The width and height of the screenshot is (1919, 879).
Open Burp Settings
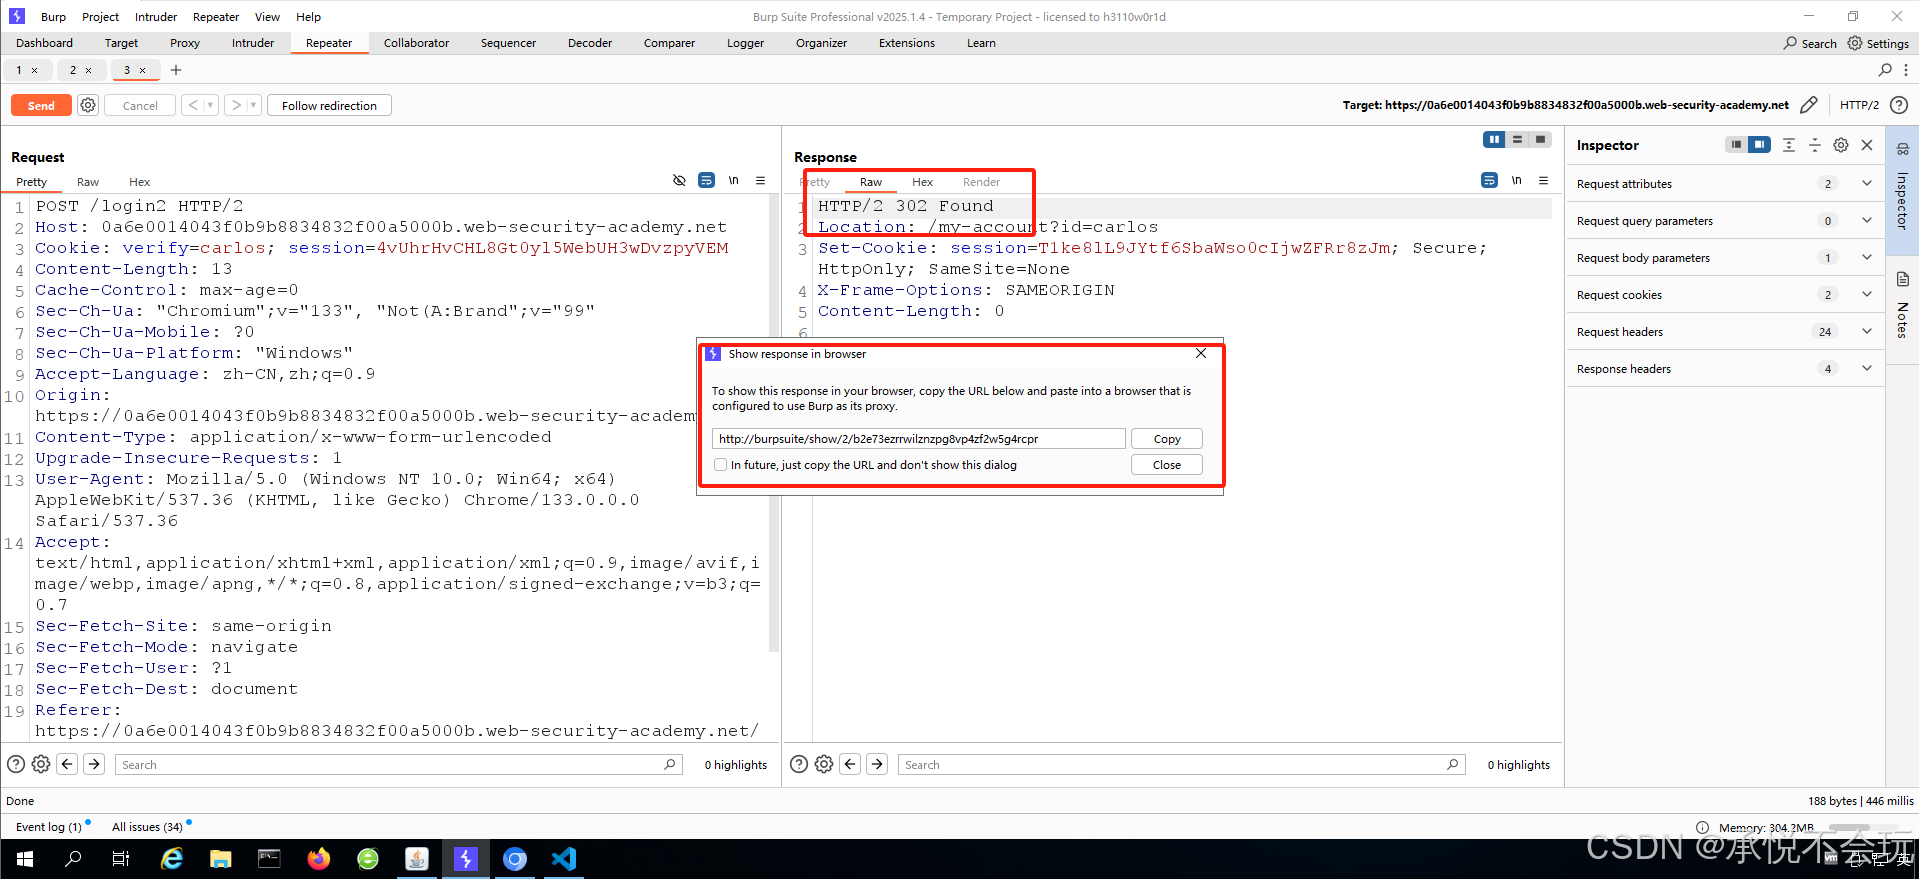pyautogui.click(x=1878, y=43)
